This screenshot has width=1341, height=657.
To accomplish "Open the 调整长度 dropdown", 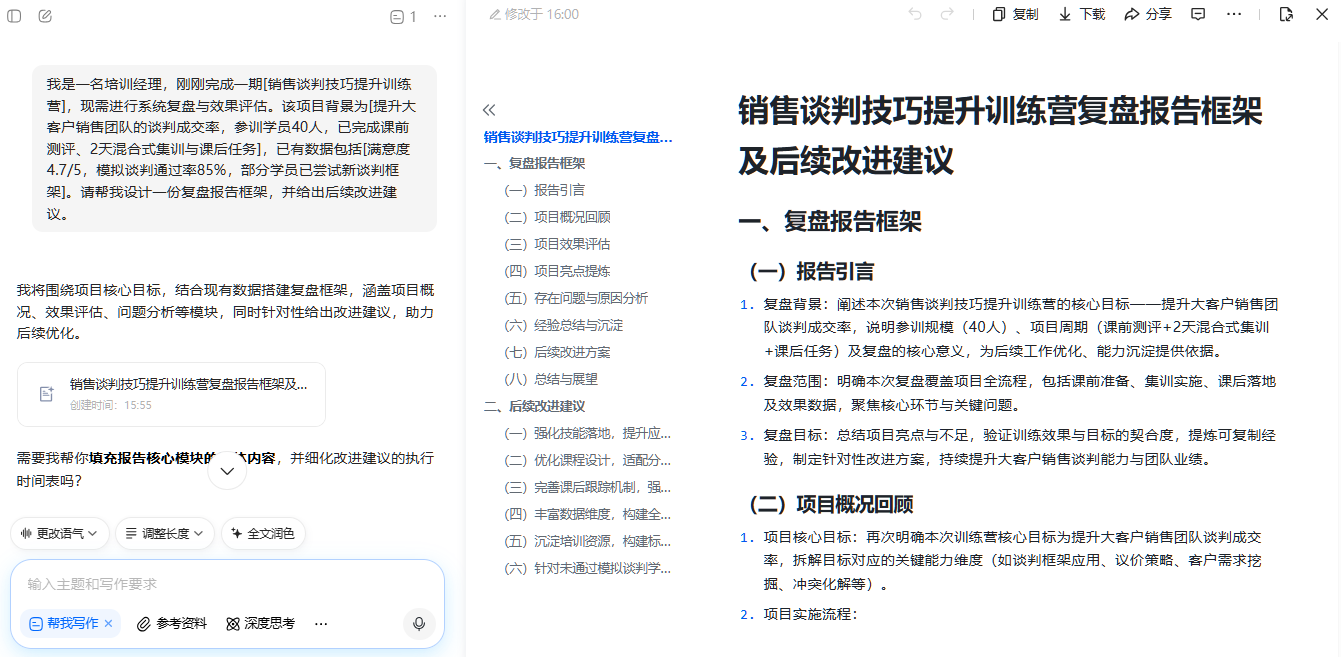I will click(165, 534).
